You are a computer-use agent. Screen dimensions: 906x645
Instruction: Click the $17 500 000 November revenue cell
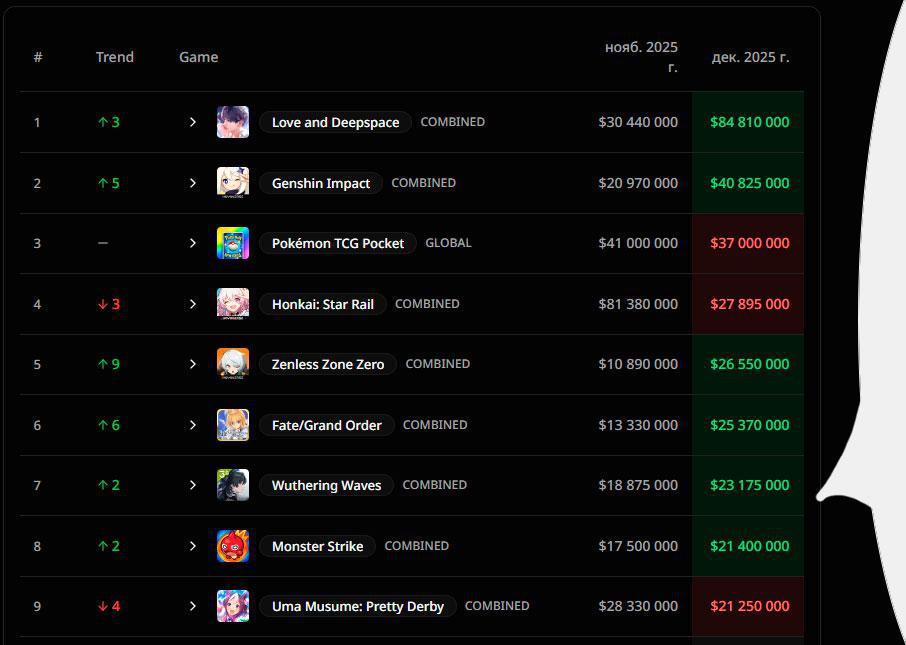pos(638,546)
